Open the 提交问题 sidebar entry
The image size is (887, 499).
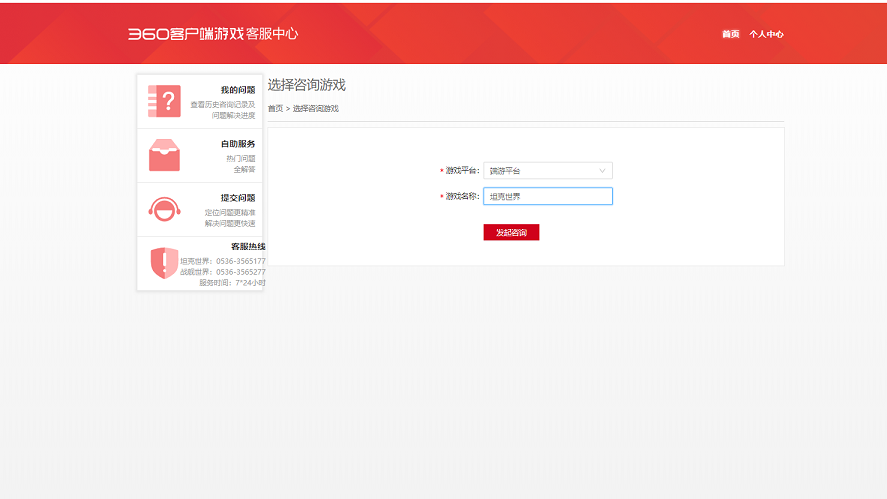(x=200, y=209)
